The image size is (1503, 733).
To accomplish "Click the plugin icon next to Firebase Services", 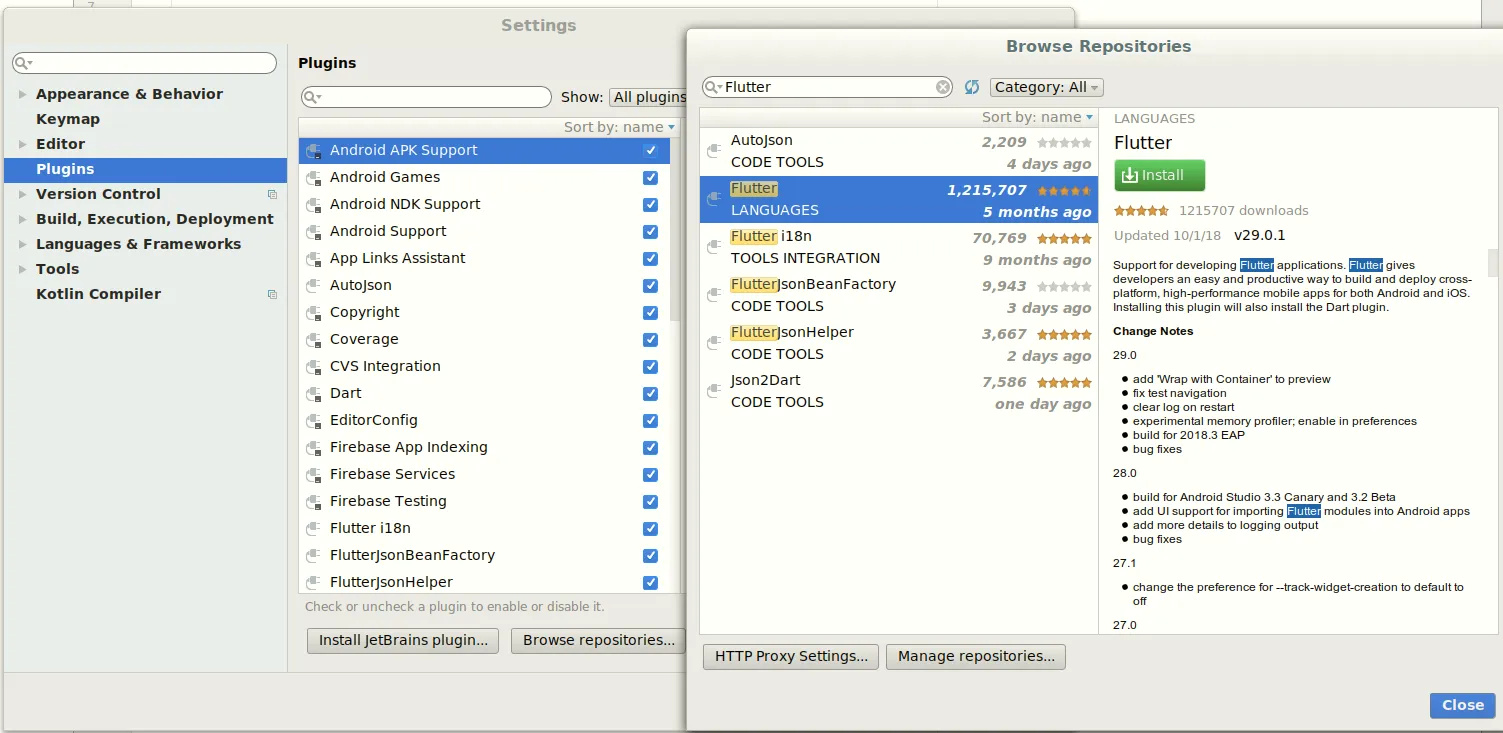I will coord(314,474).
